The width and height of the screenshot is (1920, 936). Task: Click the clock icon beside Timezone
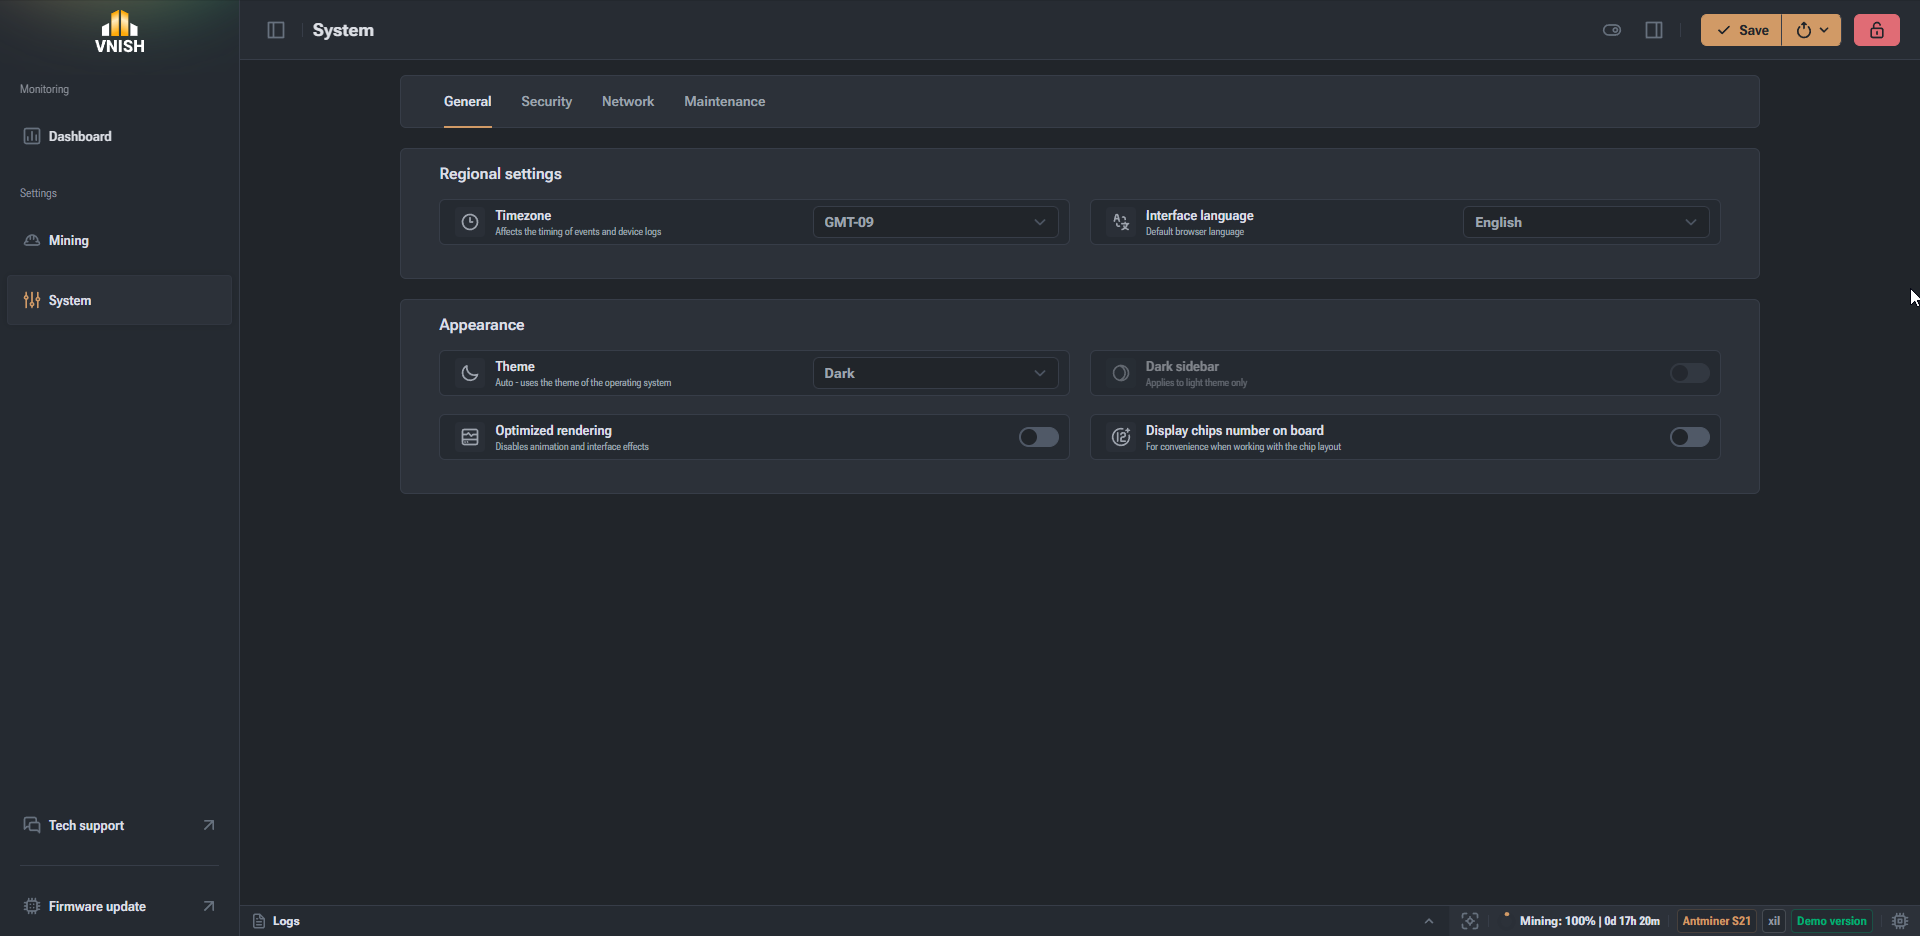pyautogui.click(x=470, y=222)
